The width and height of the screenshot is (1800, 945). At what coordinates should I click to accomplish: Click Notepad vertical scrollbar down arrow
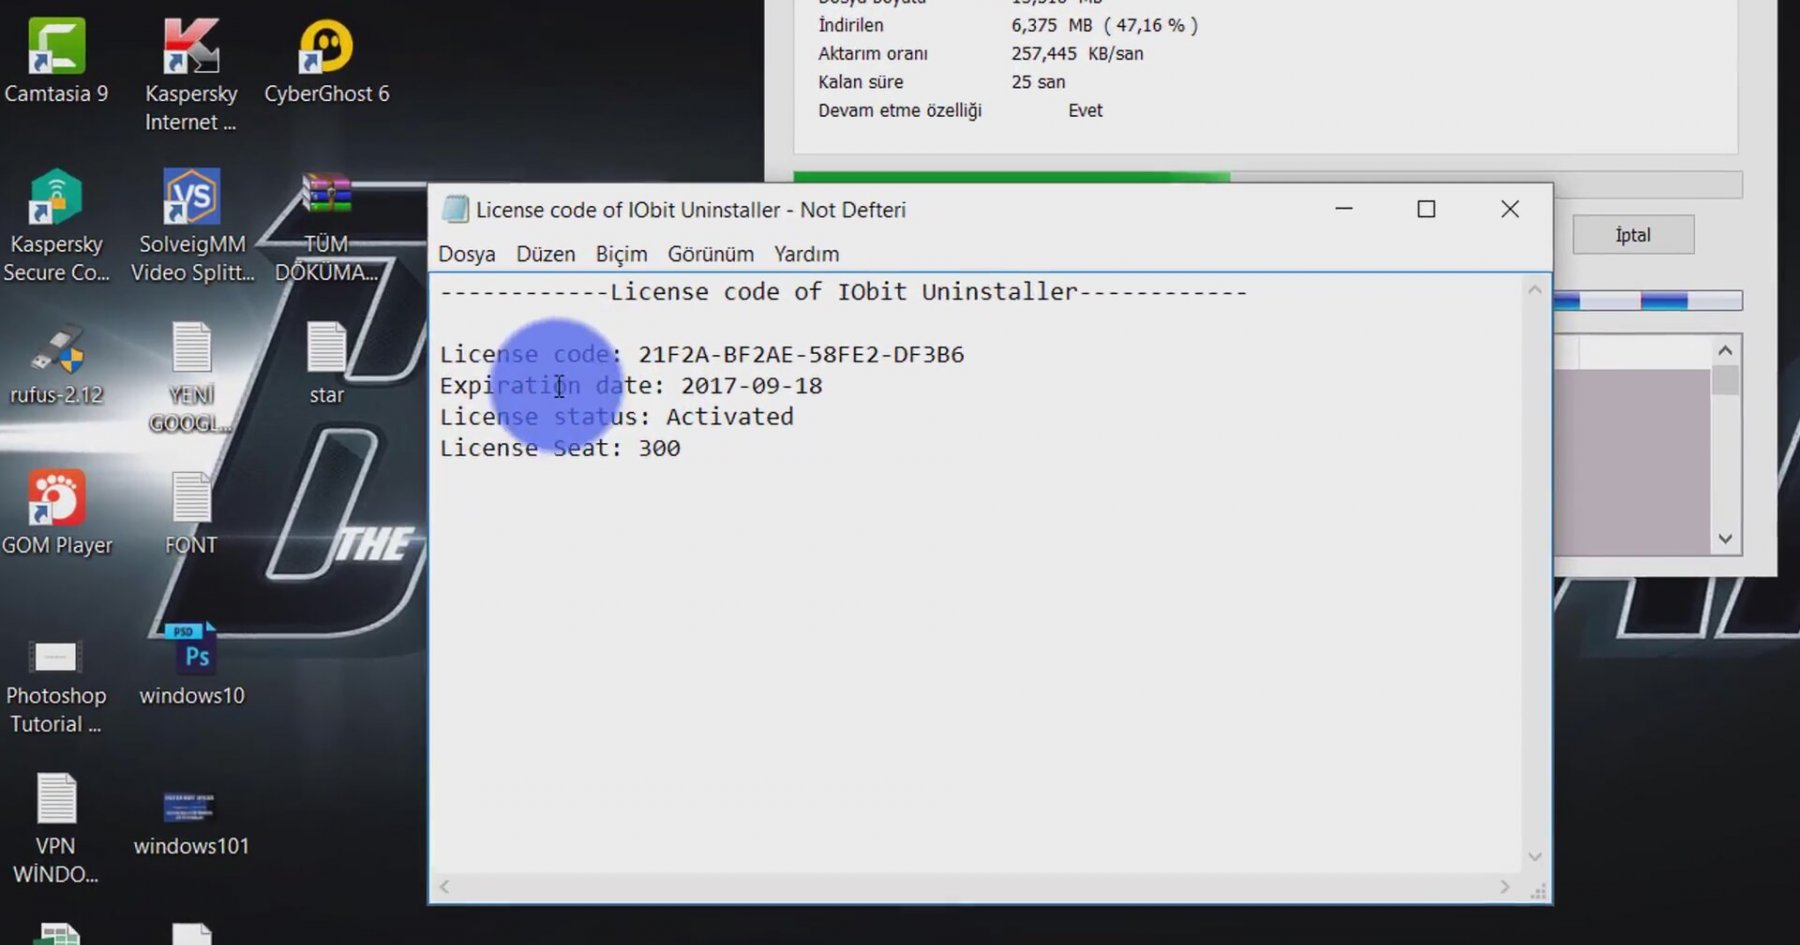tap(1535, 857)
